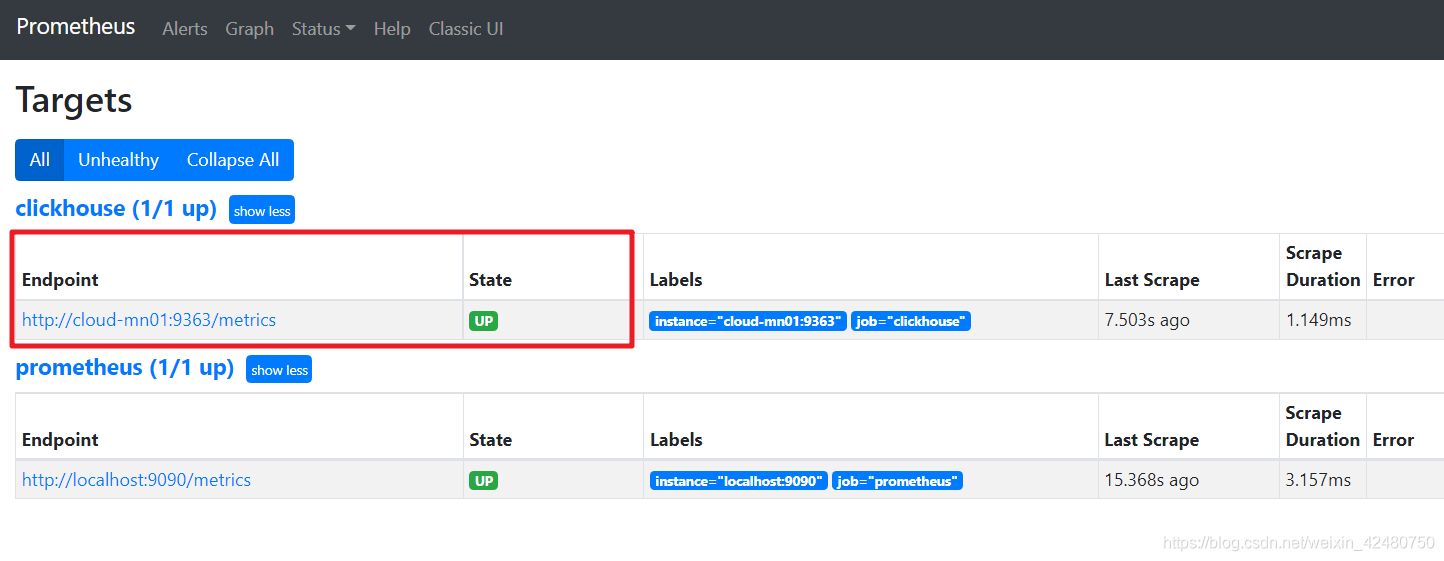Image resolution: width=1444 pixels, height=561 pixels.
Task: Click the UP state badge for localhost:9090
Action: (x=483, y=481)
